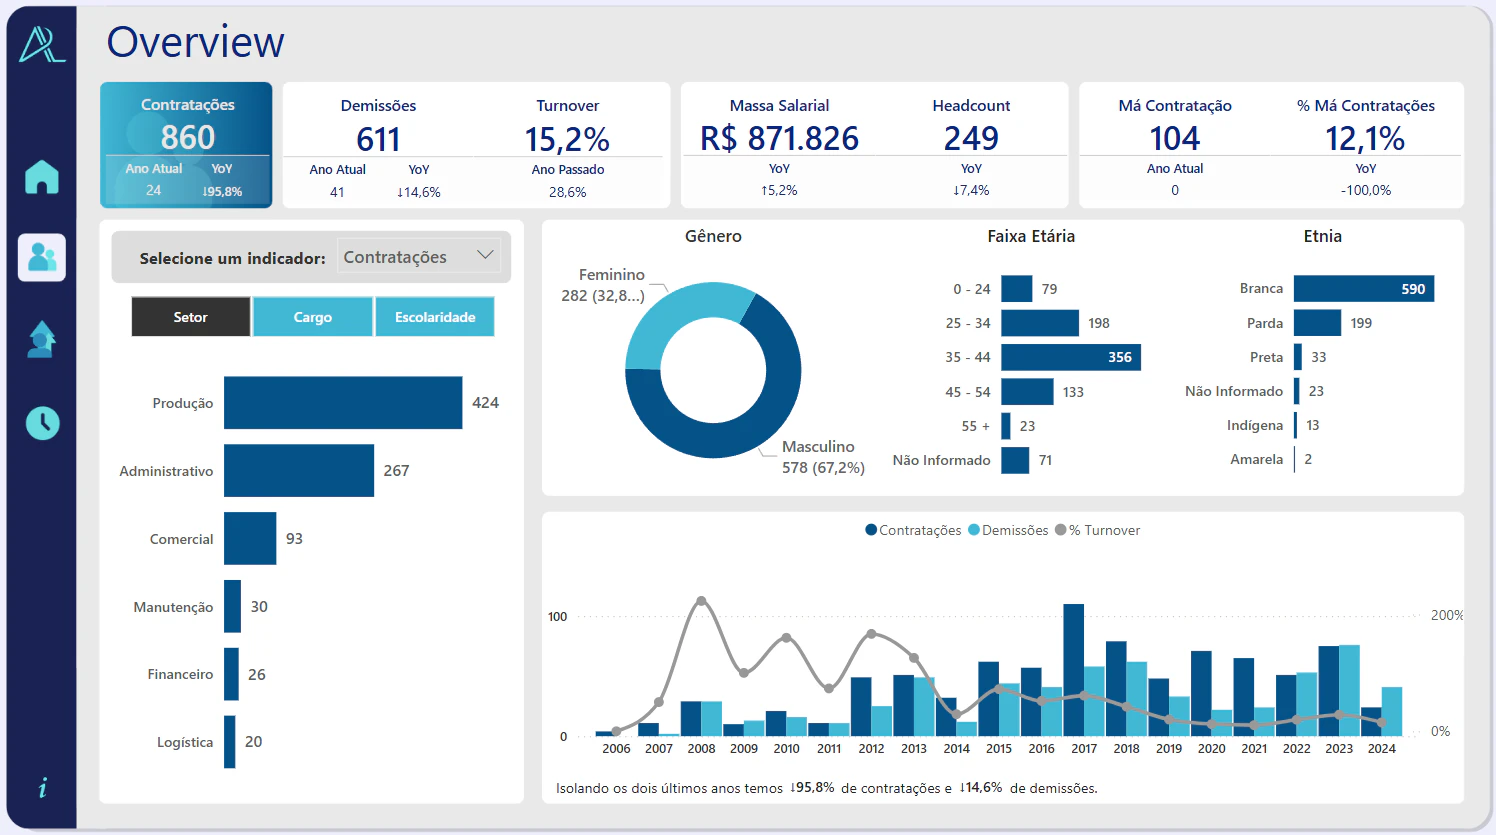This screenshot has height=835, width=1496.
Task: Open the home page icon in sidebar
Action: pos(42,177)
